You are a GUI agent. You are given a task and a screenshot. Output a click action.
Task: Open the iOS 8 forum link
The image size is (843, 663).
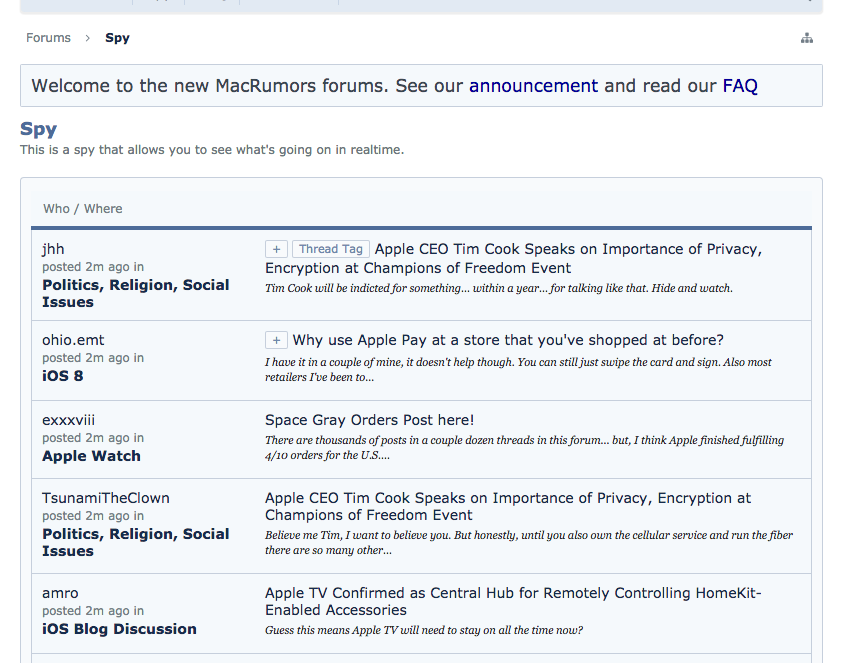(x=63, y=376)
